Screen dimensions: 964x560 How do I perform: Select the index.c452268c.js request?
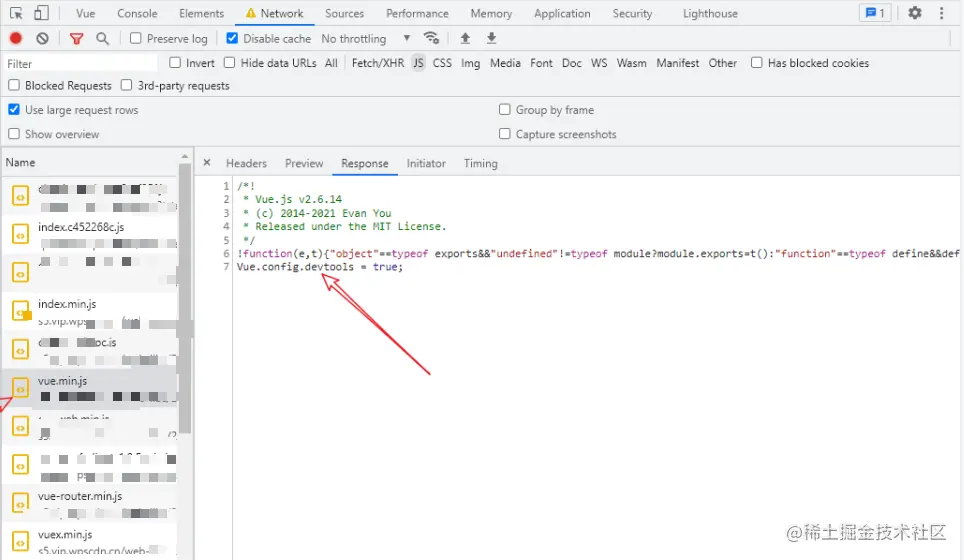90,234
